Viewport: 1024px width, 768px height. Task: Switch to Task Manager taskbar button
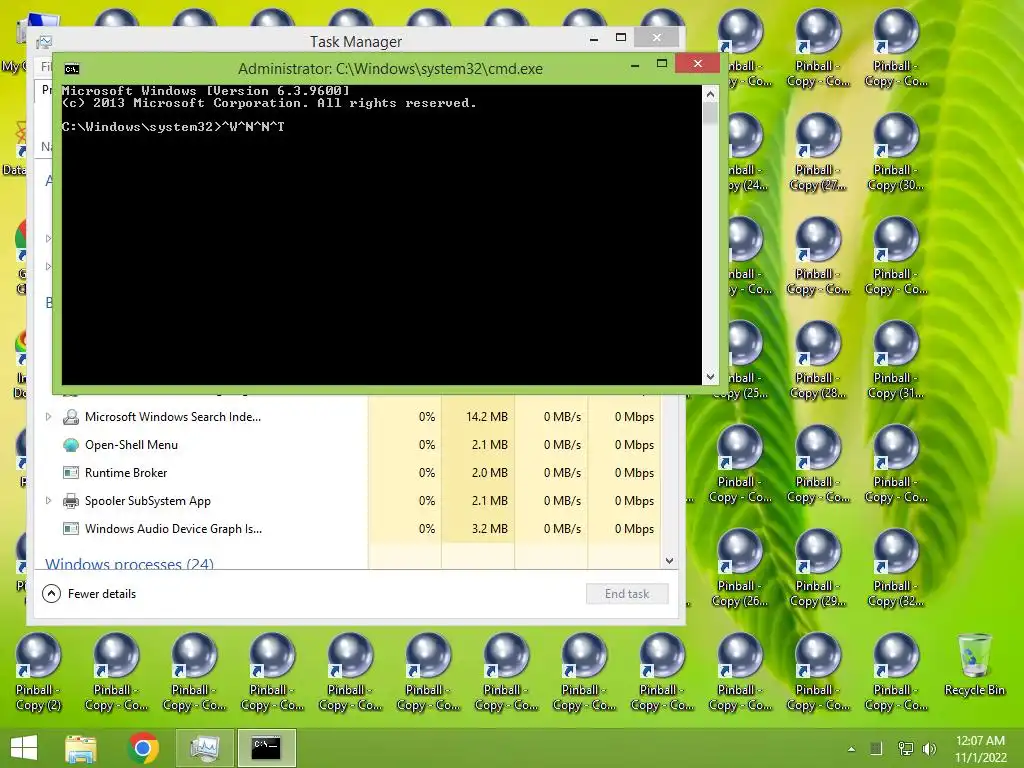[x=204, y=748]
